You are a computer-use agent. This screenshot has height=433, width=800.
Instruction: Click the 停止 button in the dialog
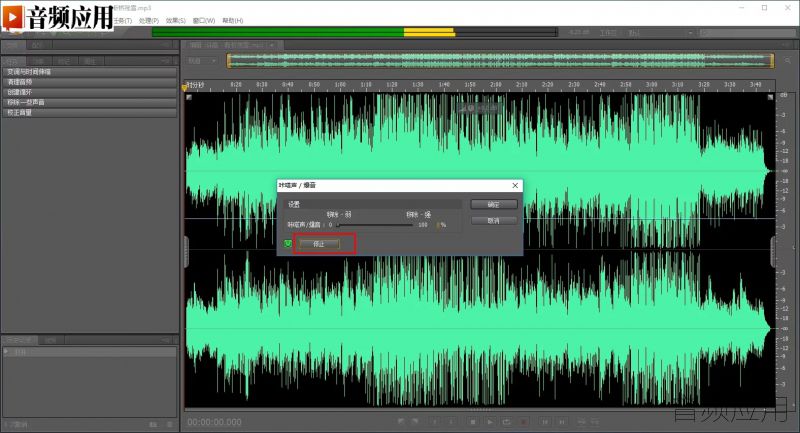point(319,244)
